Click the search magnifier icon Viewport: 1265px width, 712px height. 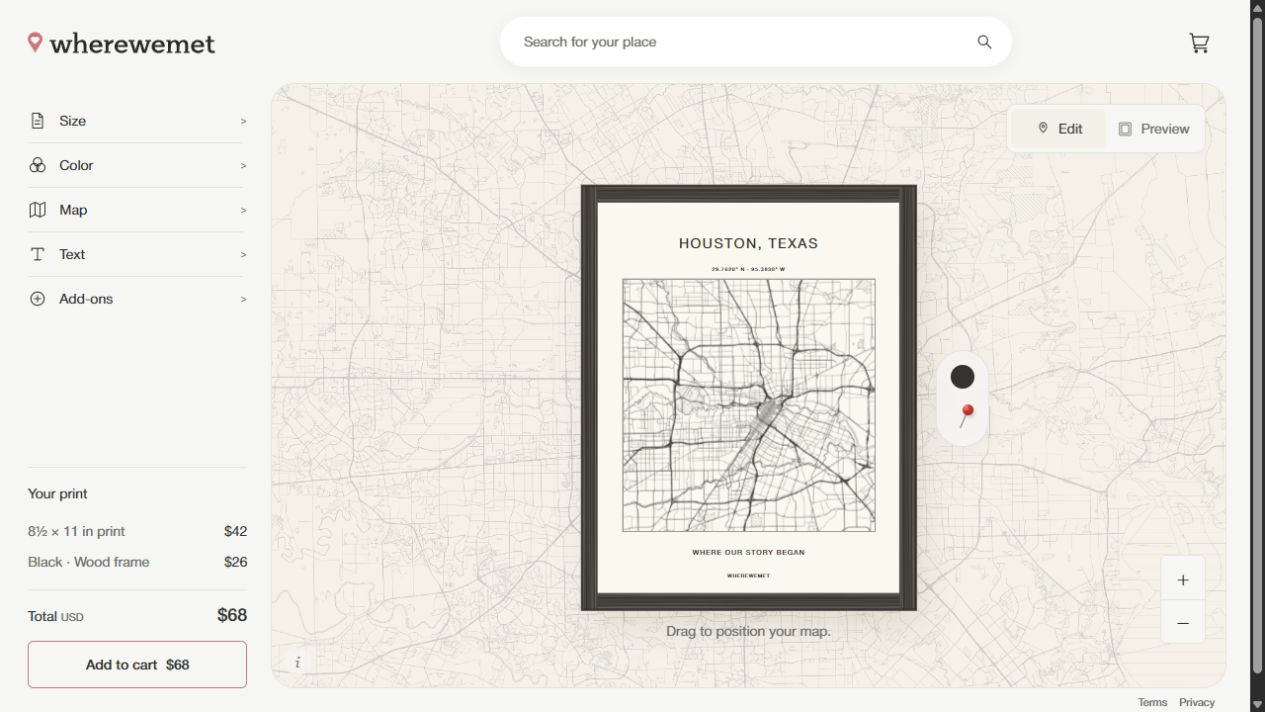click(984, 42)
